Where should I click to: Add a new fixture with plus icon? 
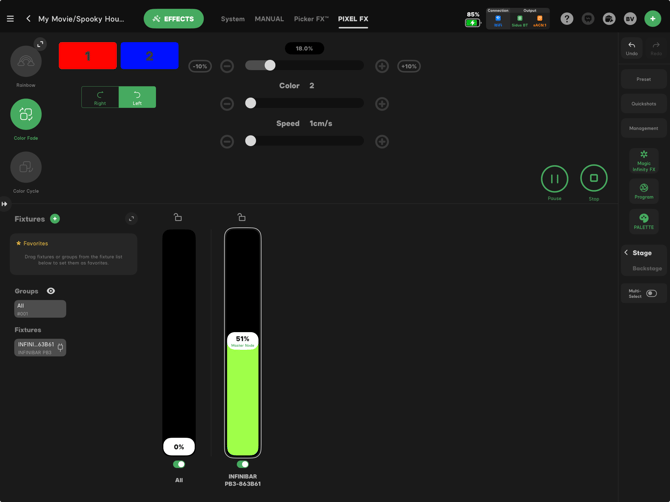click(x=55, y=219)
